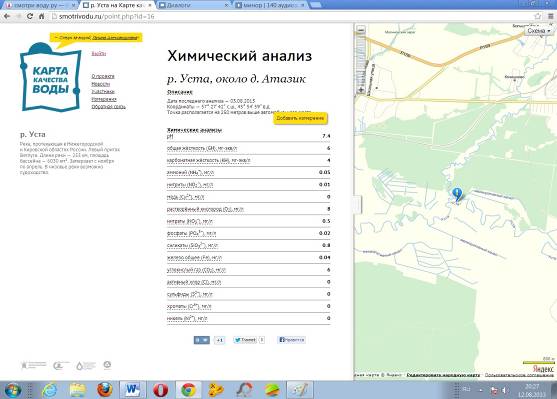Reload the page with browser refresh icon
Image resolution: width=557 pixels, height=399 pixels.
pyautogui.click(x=30, y=16)
